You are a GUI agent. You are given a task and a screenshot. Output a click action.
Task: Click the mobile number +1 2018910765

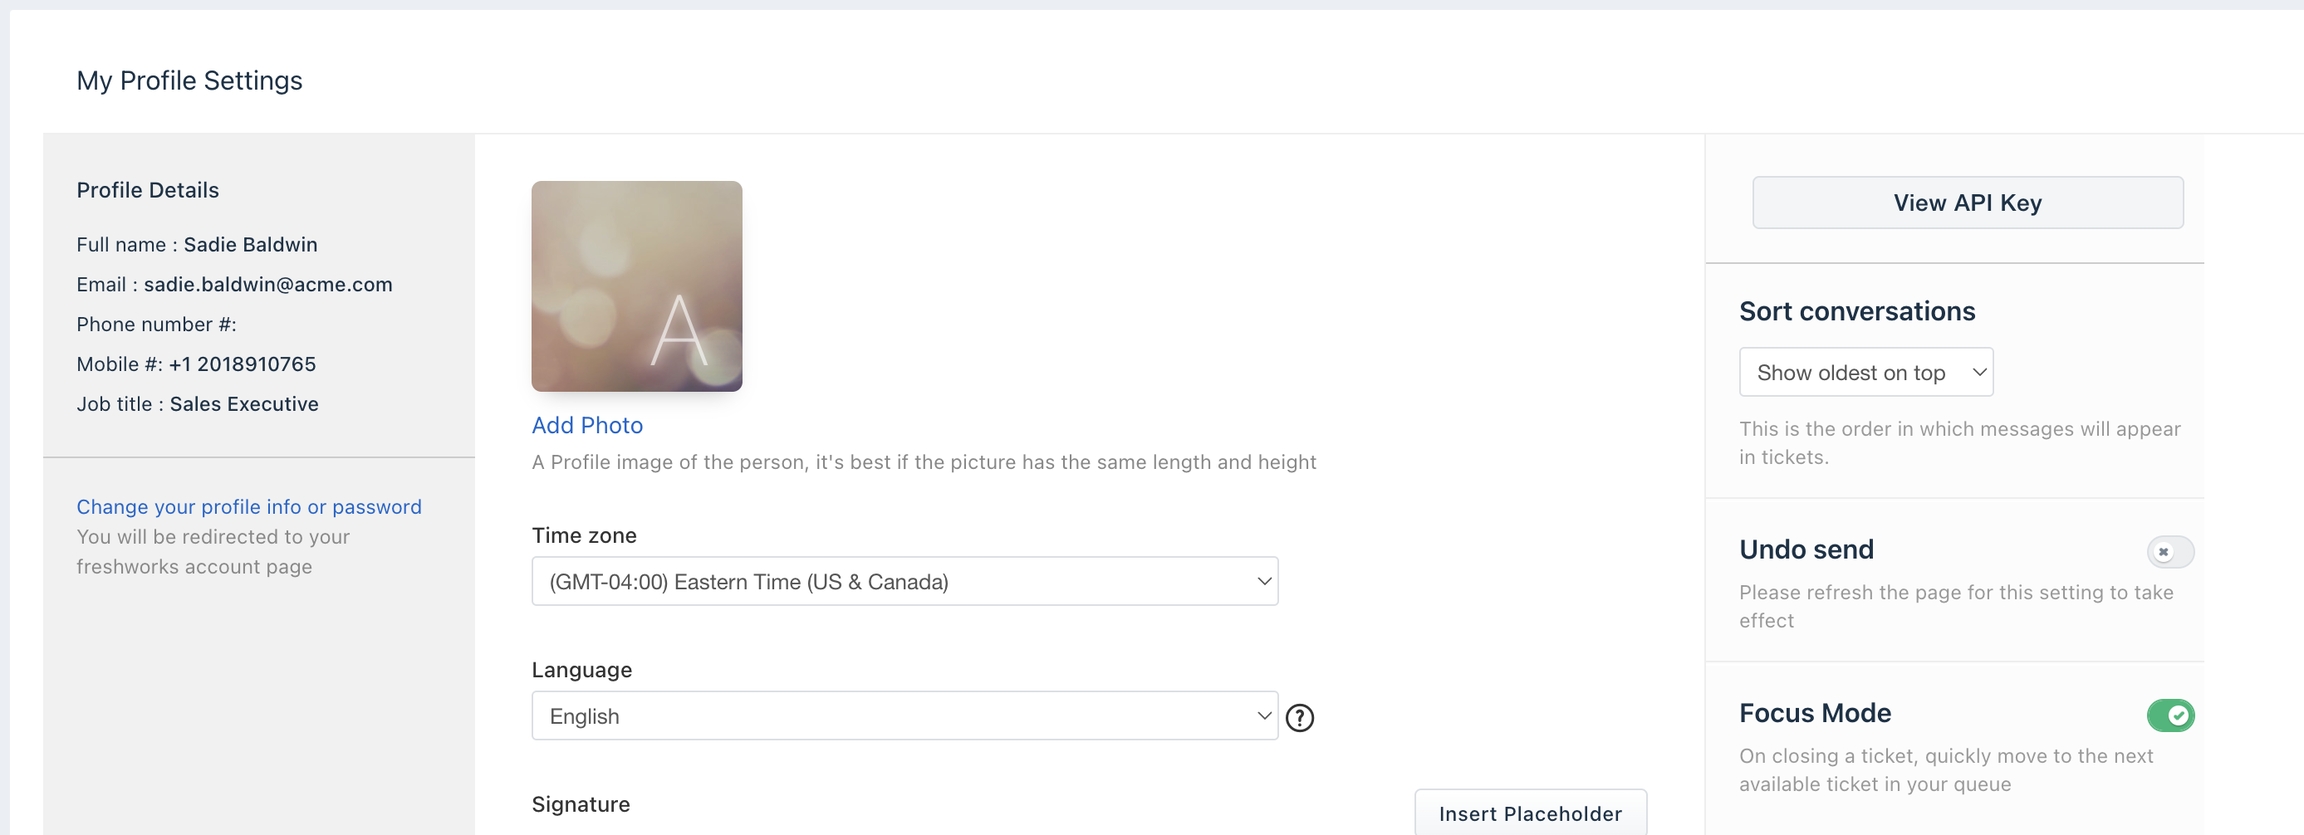tap(242, 364)
